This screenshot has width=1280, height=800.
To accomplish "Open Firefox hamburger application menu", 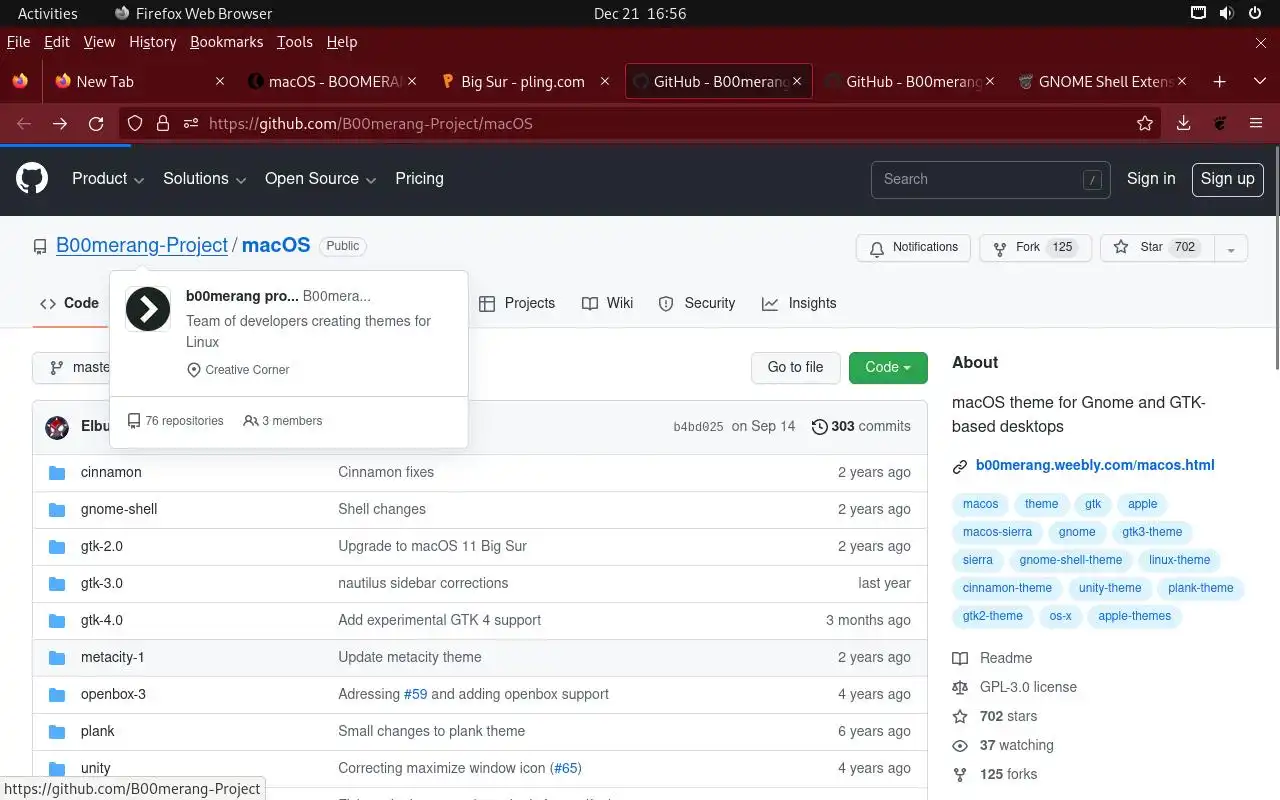I will point(1256,124).
